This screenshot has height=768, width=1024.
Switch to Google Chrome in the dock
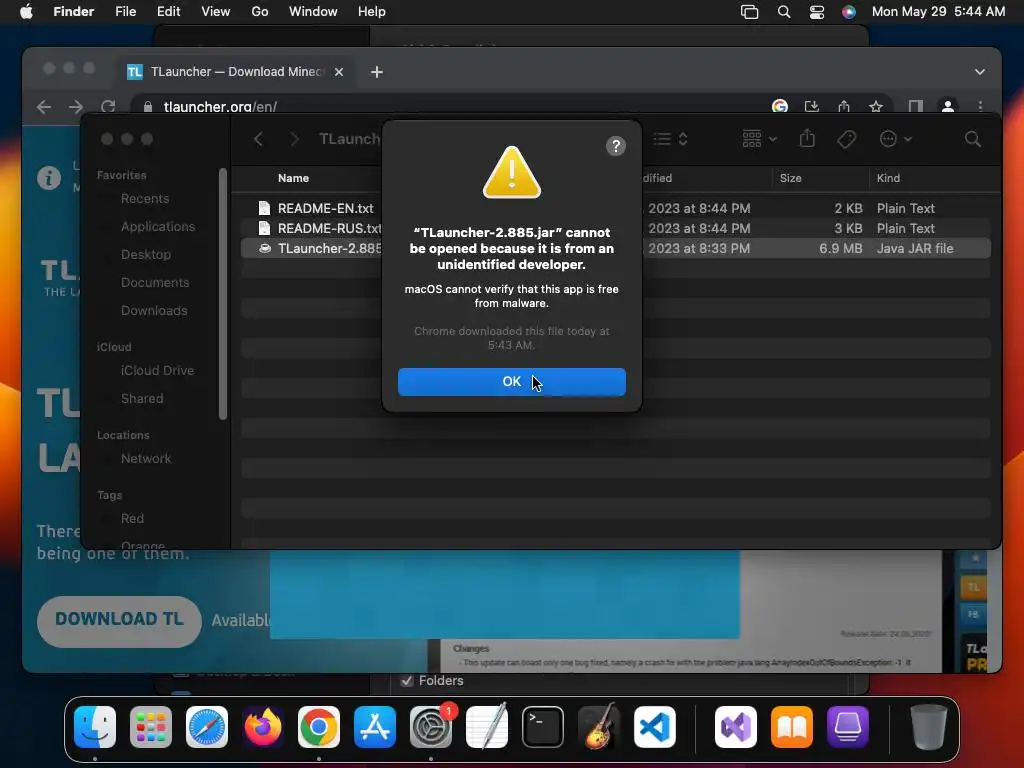(x=319, y=727)
